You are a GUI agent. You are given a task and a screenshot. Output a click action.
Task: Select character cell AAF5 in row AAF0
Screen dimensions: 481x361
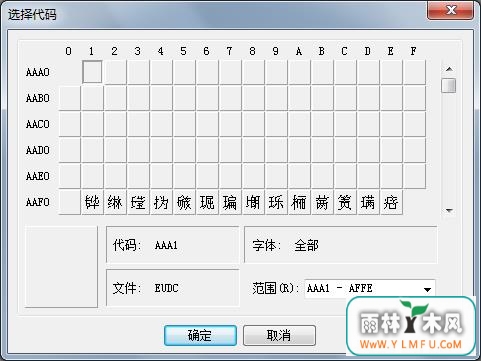(x=184, y=202)
